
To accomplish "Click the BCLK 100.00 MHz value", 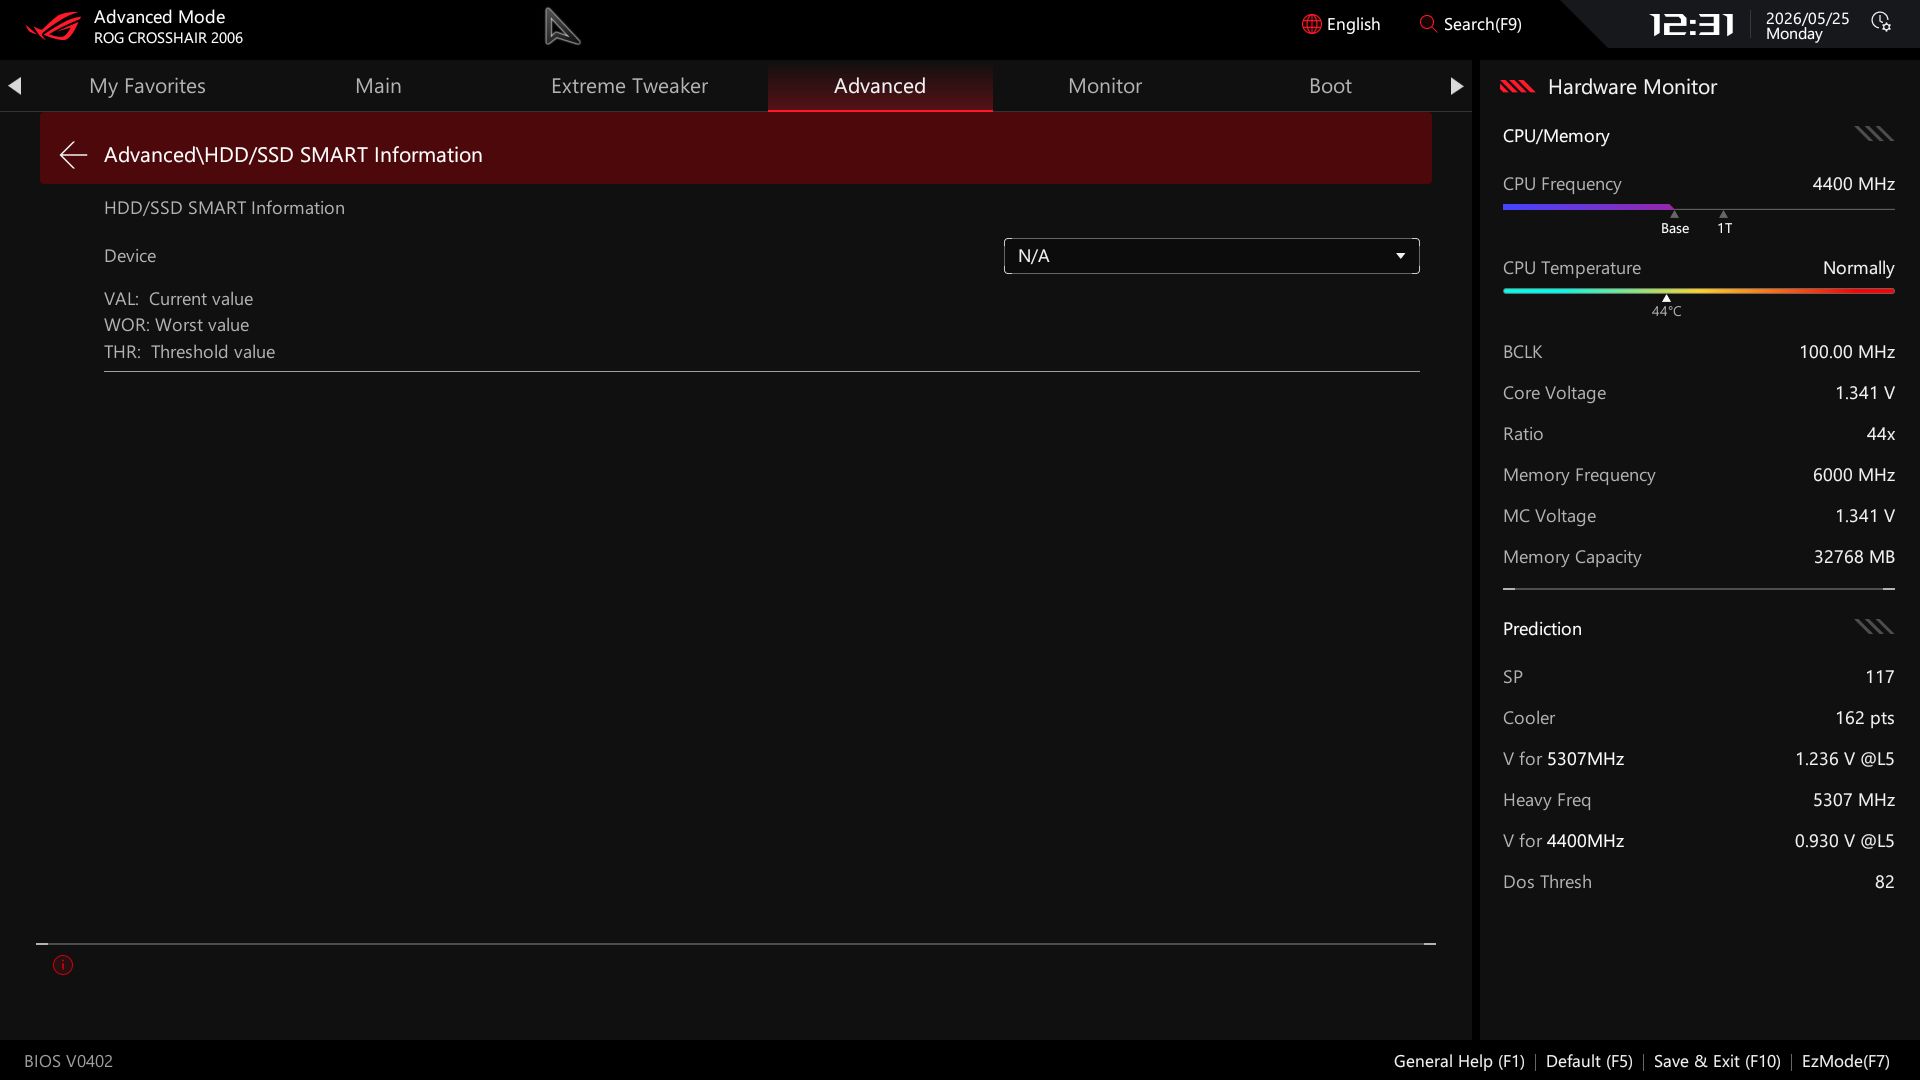I will pyautogui.click(x=1846, y=352).
